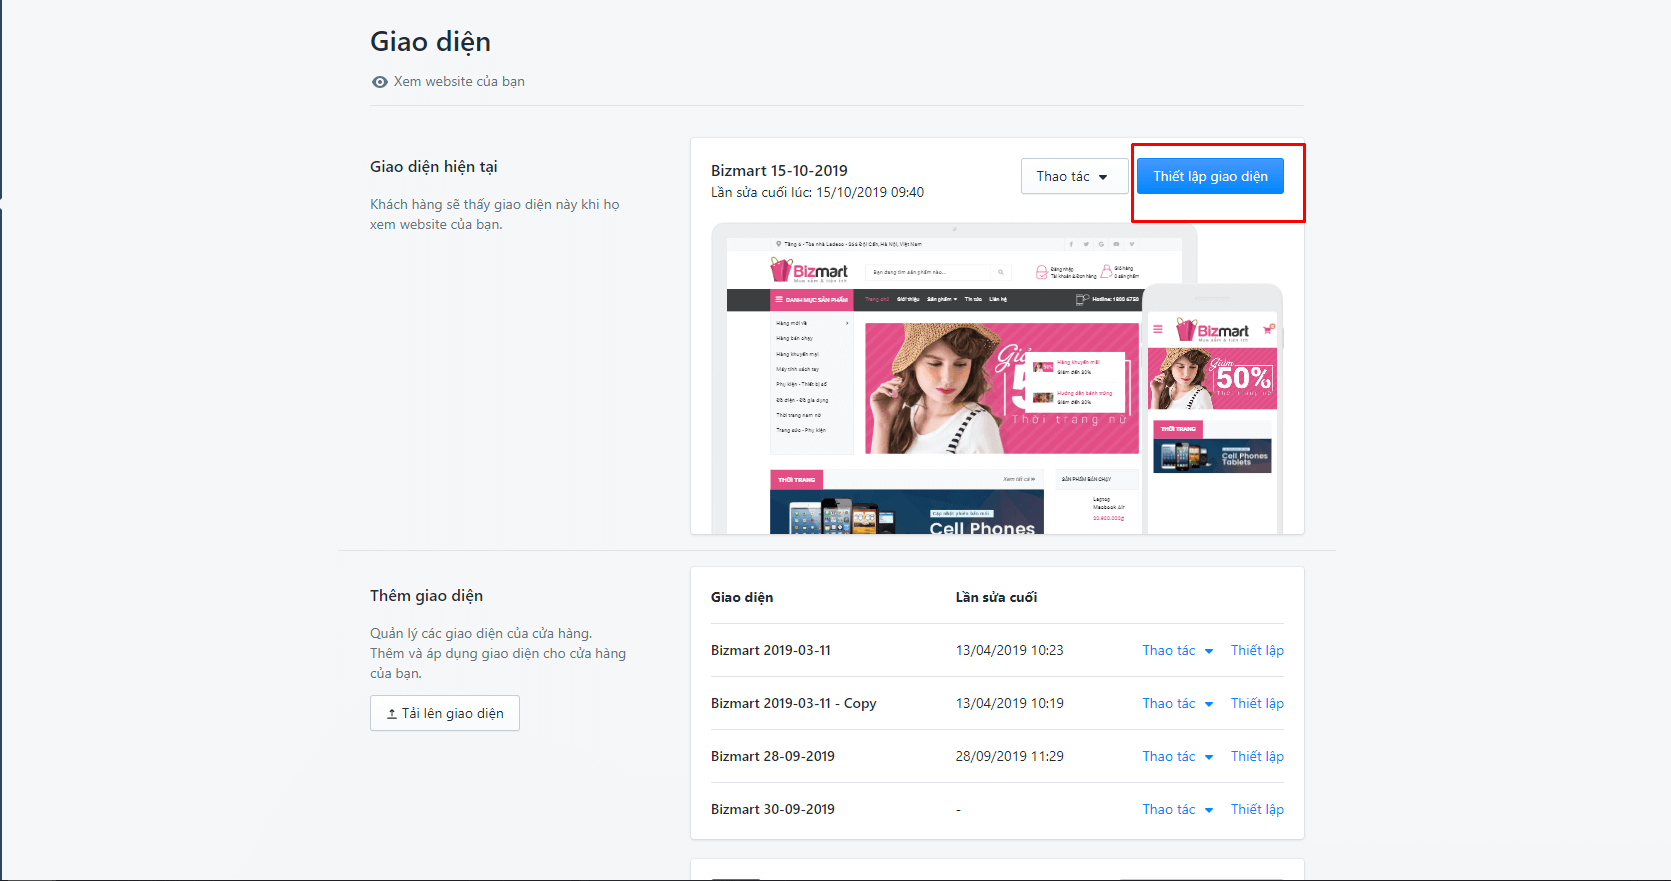Image resolution: width=1671 pixels, height=881 pixels.
Task: Expand Thao tác for Bizmart 30-09-2019
Action: click(1178, 809)
